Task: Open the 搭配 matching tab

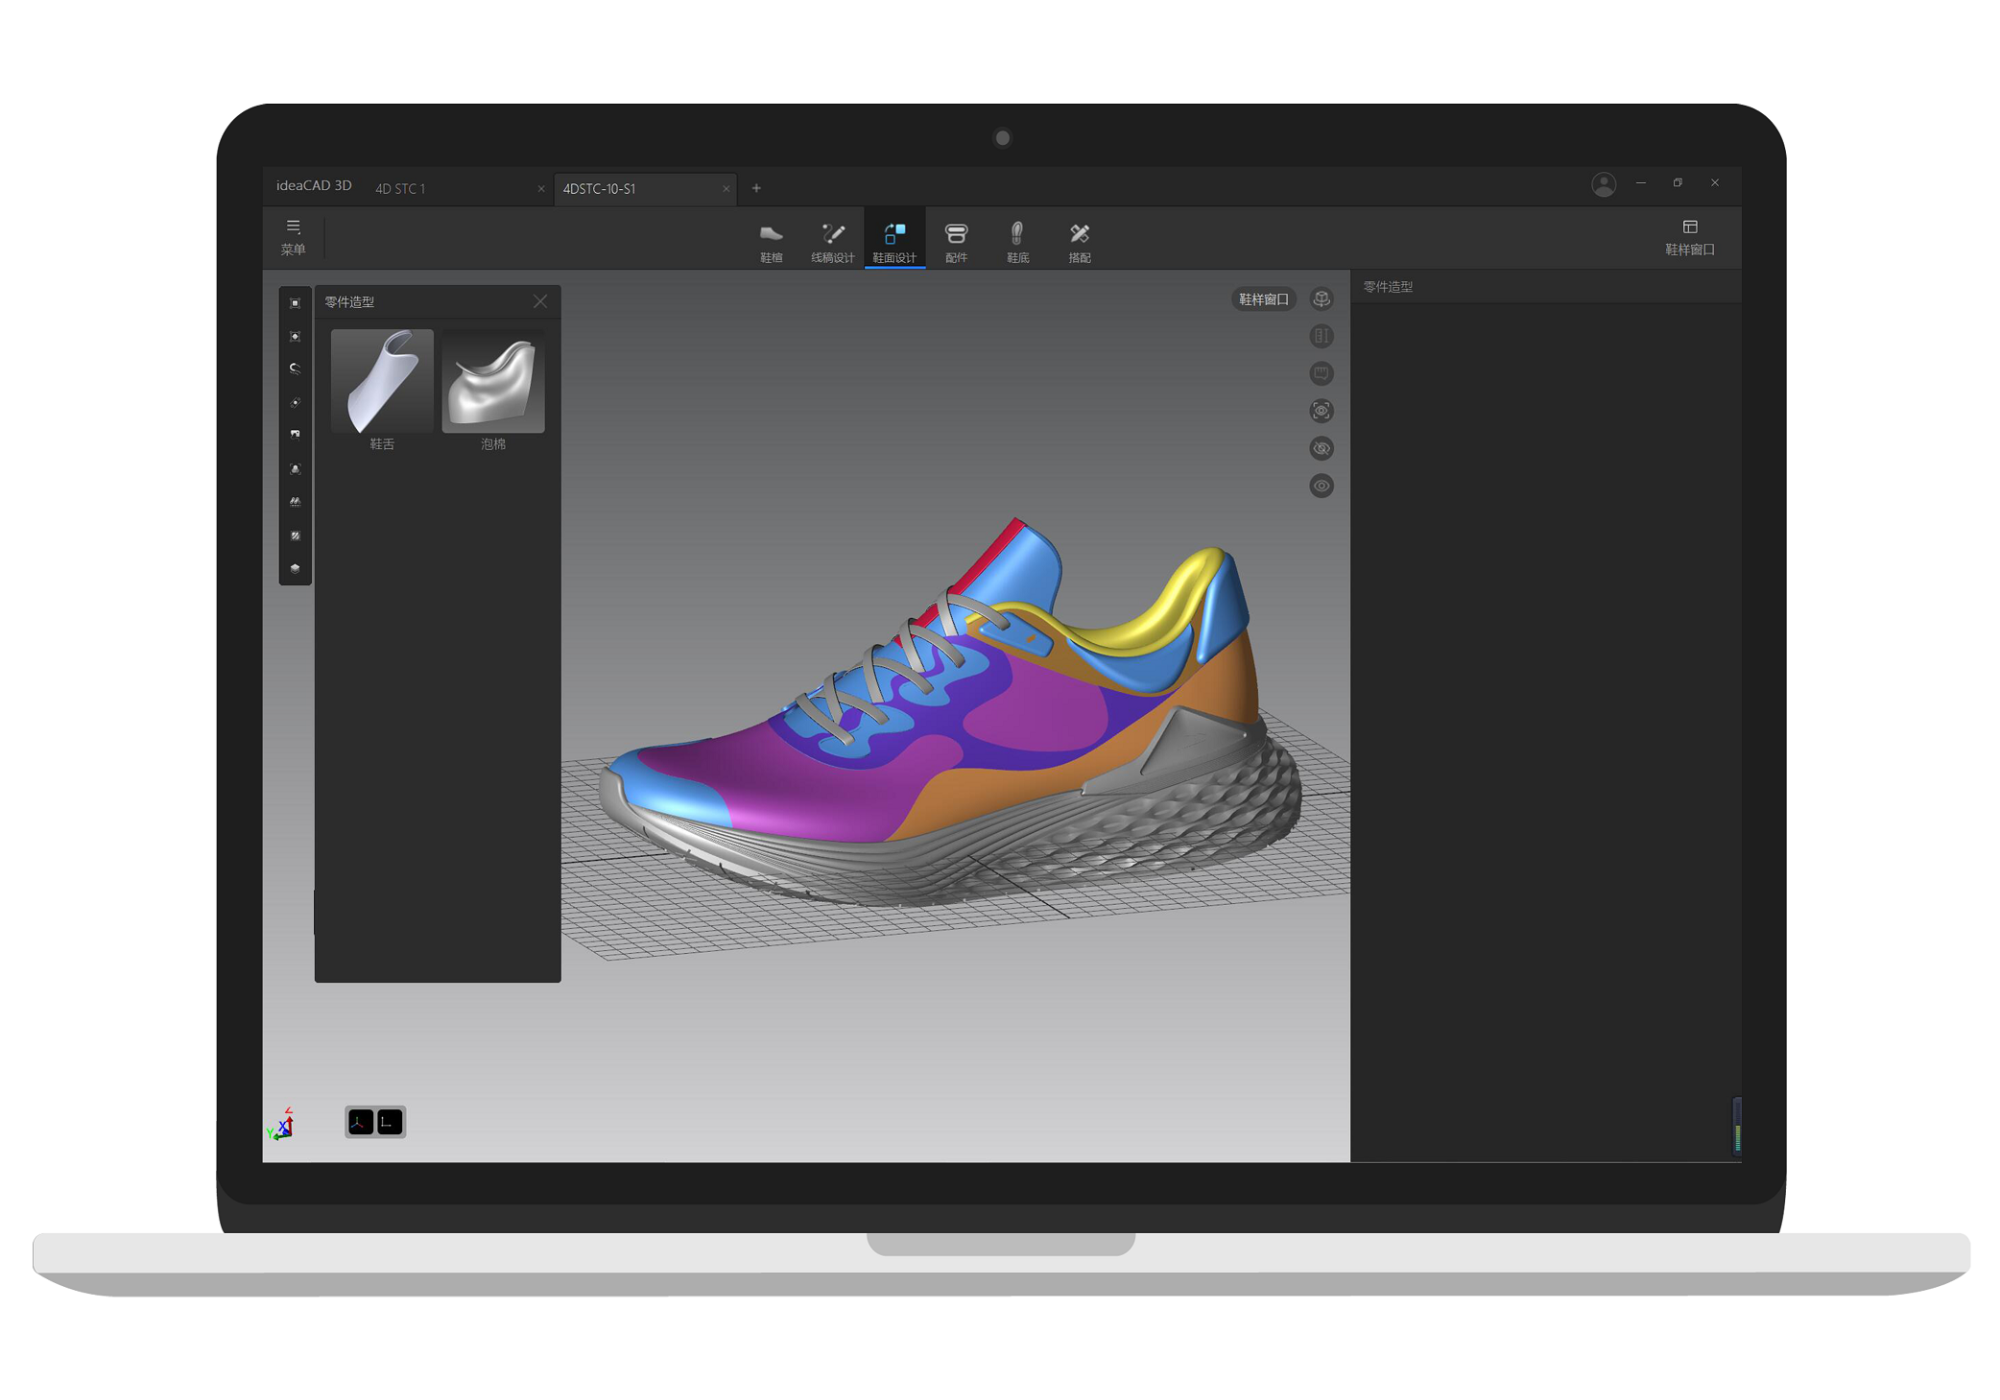Action: pos(1079,241)
